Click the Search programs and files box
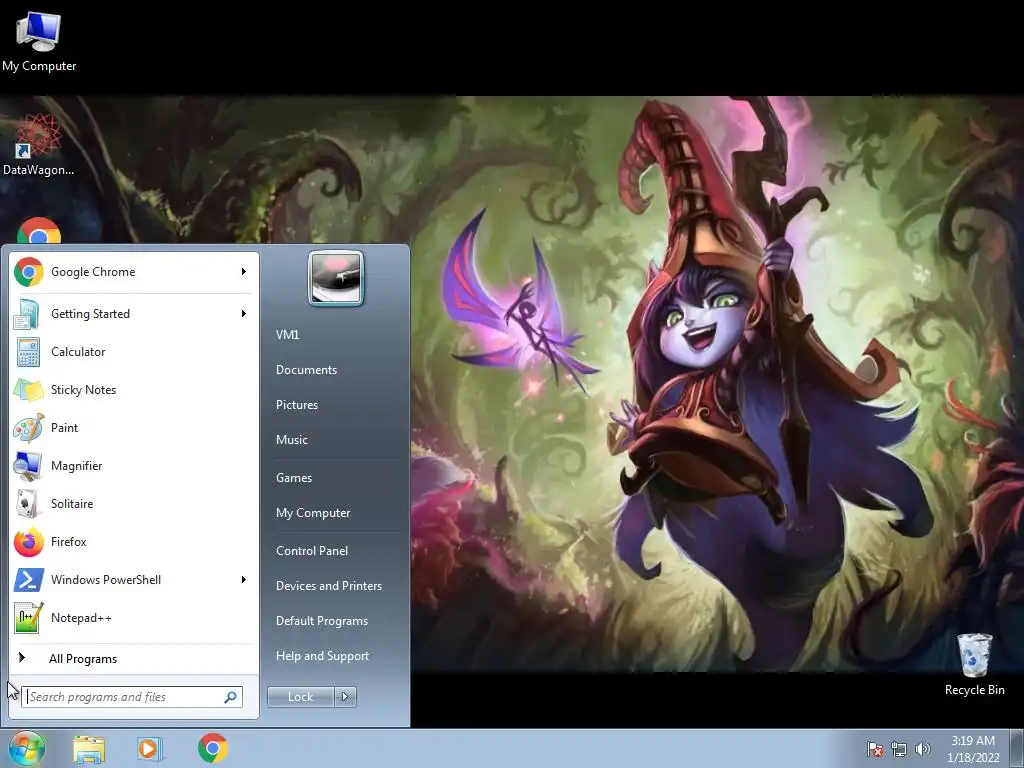 (x=132, y=697)
